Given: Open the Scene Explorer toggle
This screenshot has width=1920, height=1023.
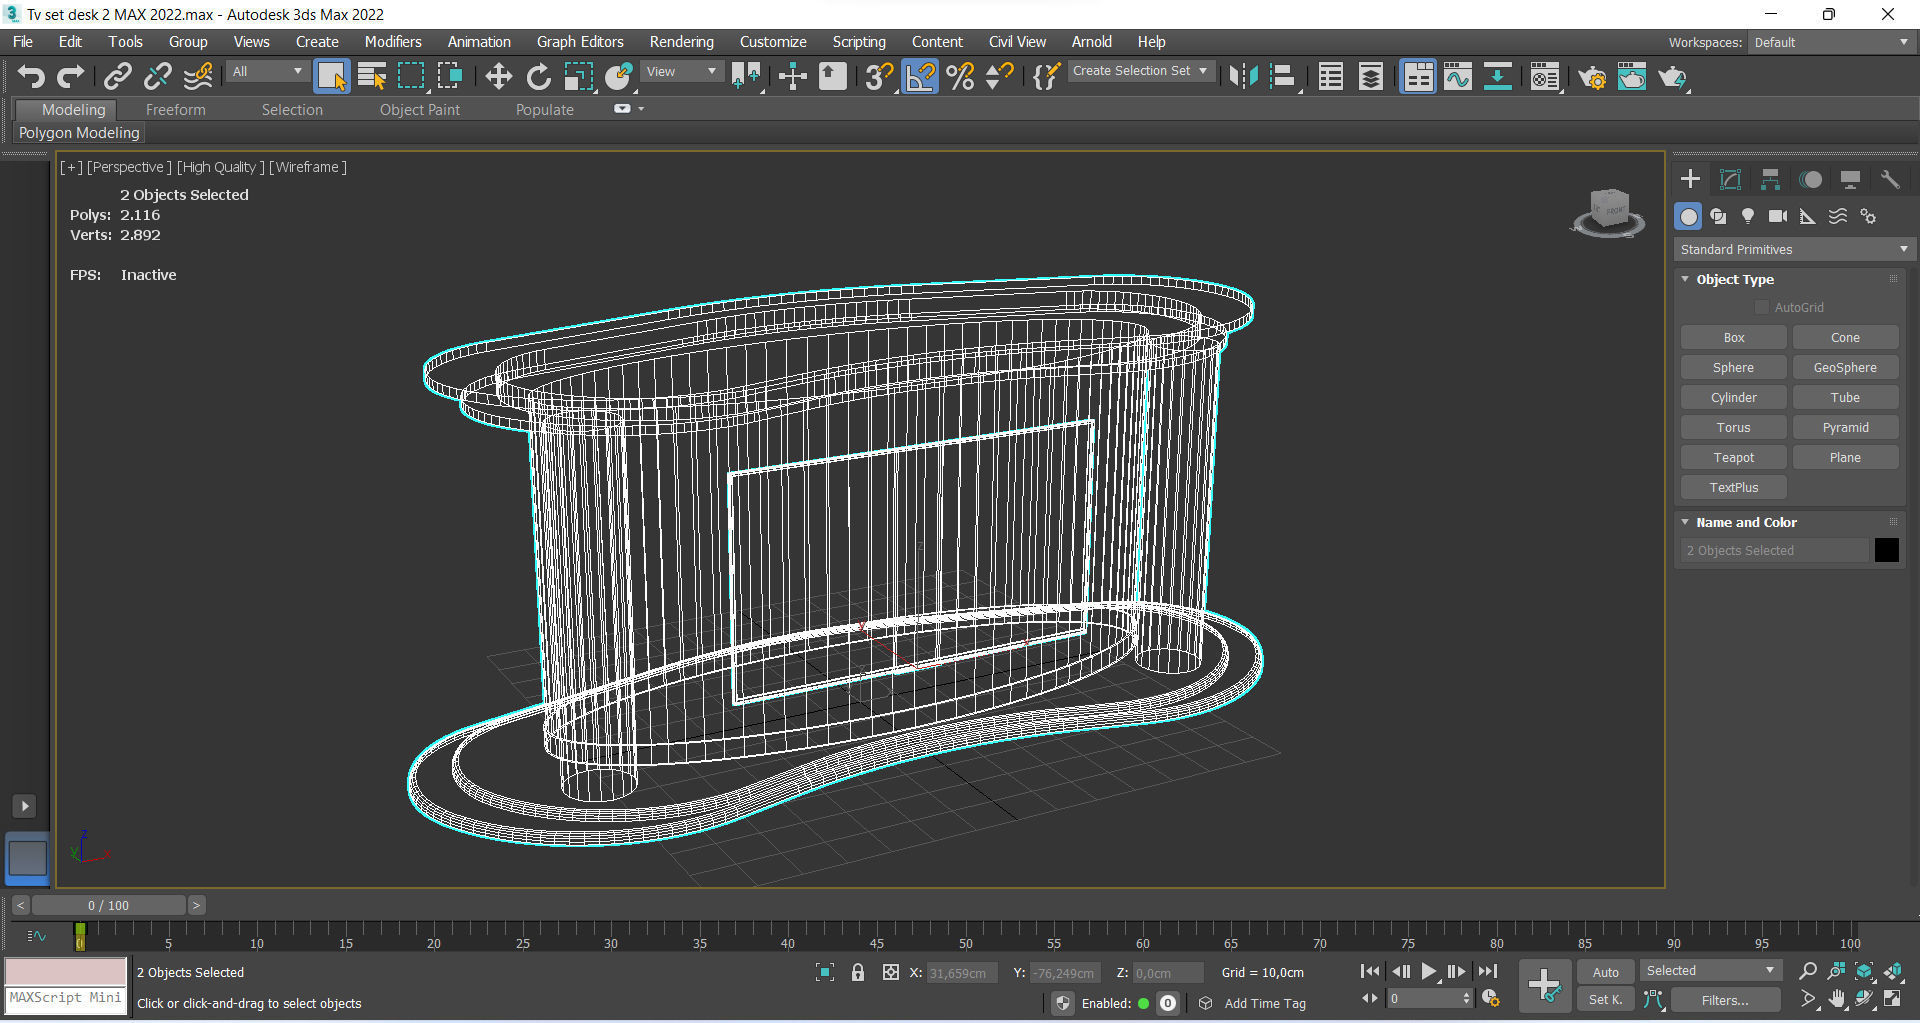Looking at the screenshot, I should (x=1330, y=77).
